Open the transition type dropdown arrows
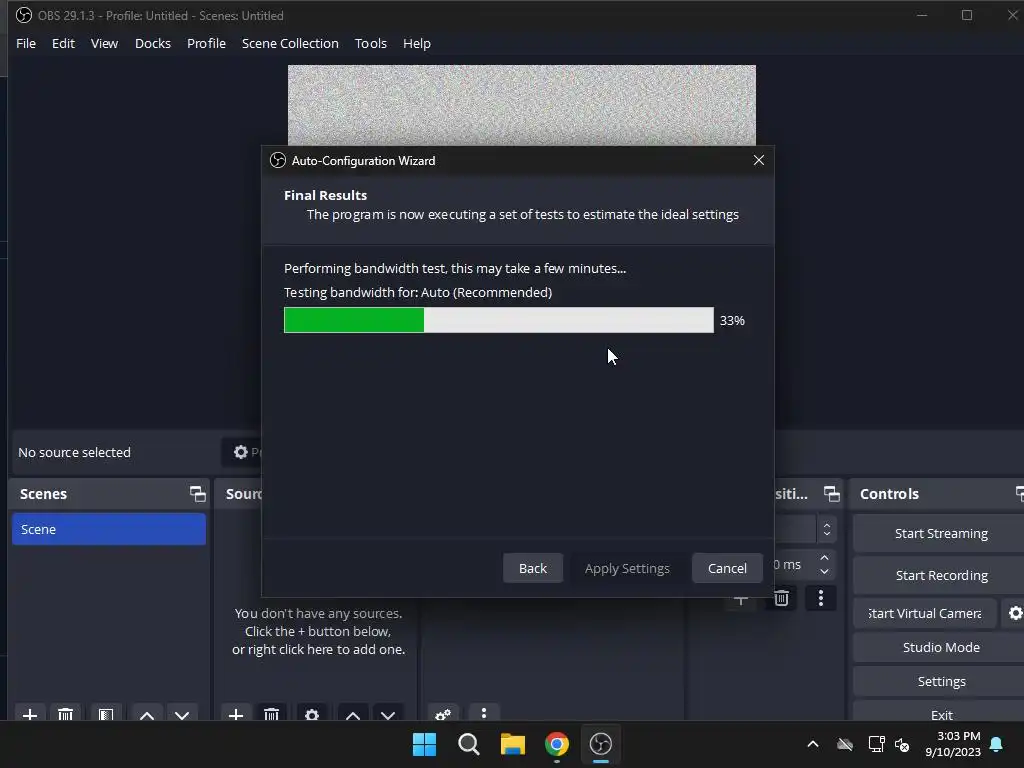Viewport: 1024px width, 768px height. pos(827,529)
